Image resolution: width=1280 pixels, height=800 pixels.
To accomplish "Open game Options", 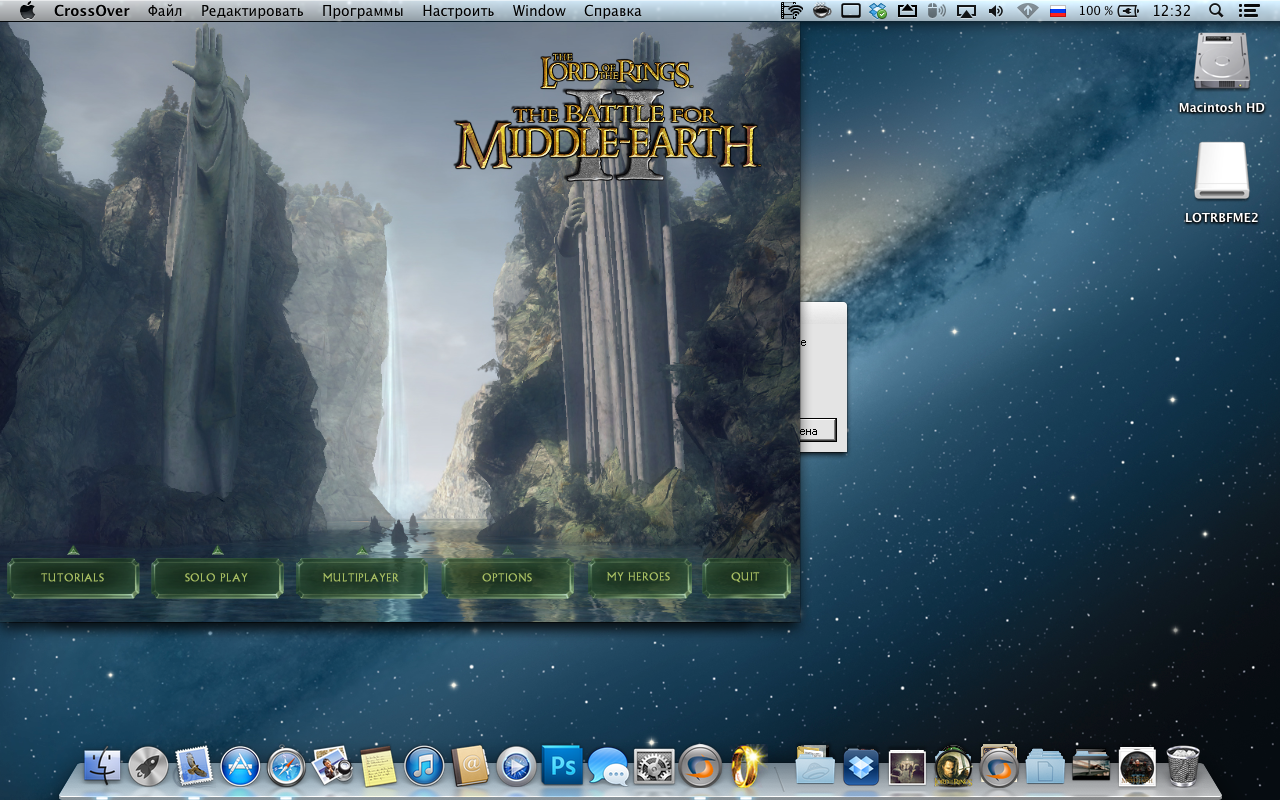I will [x=507, y=577].
